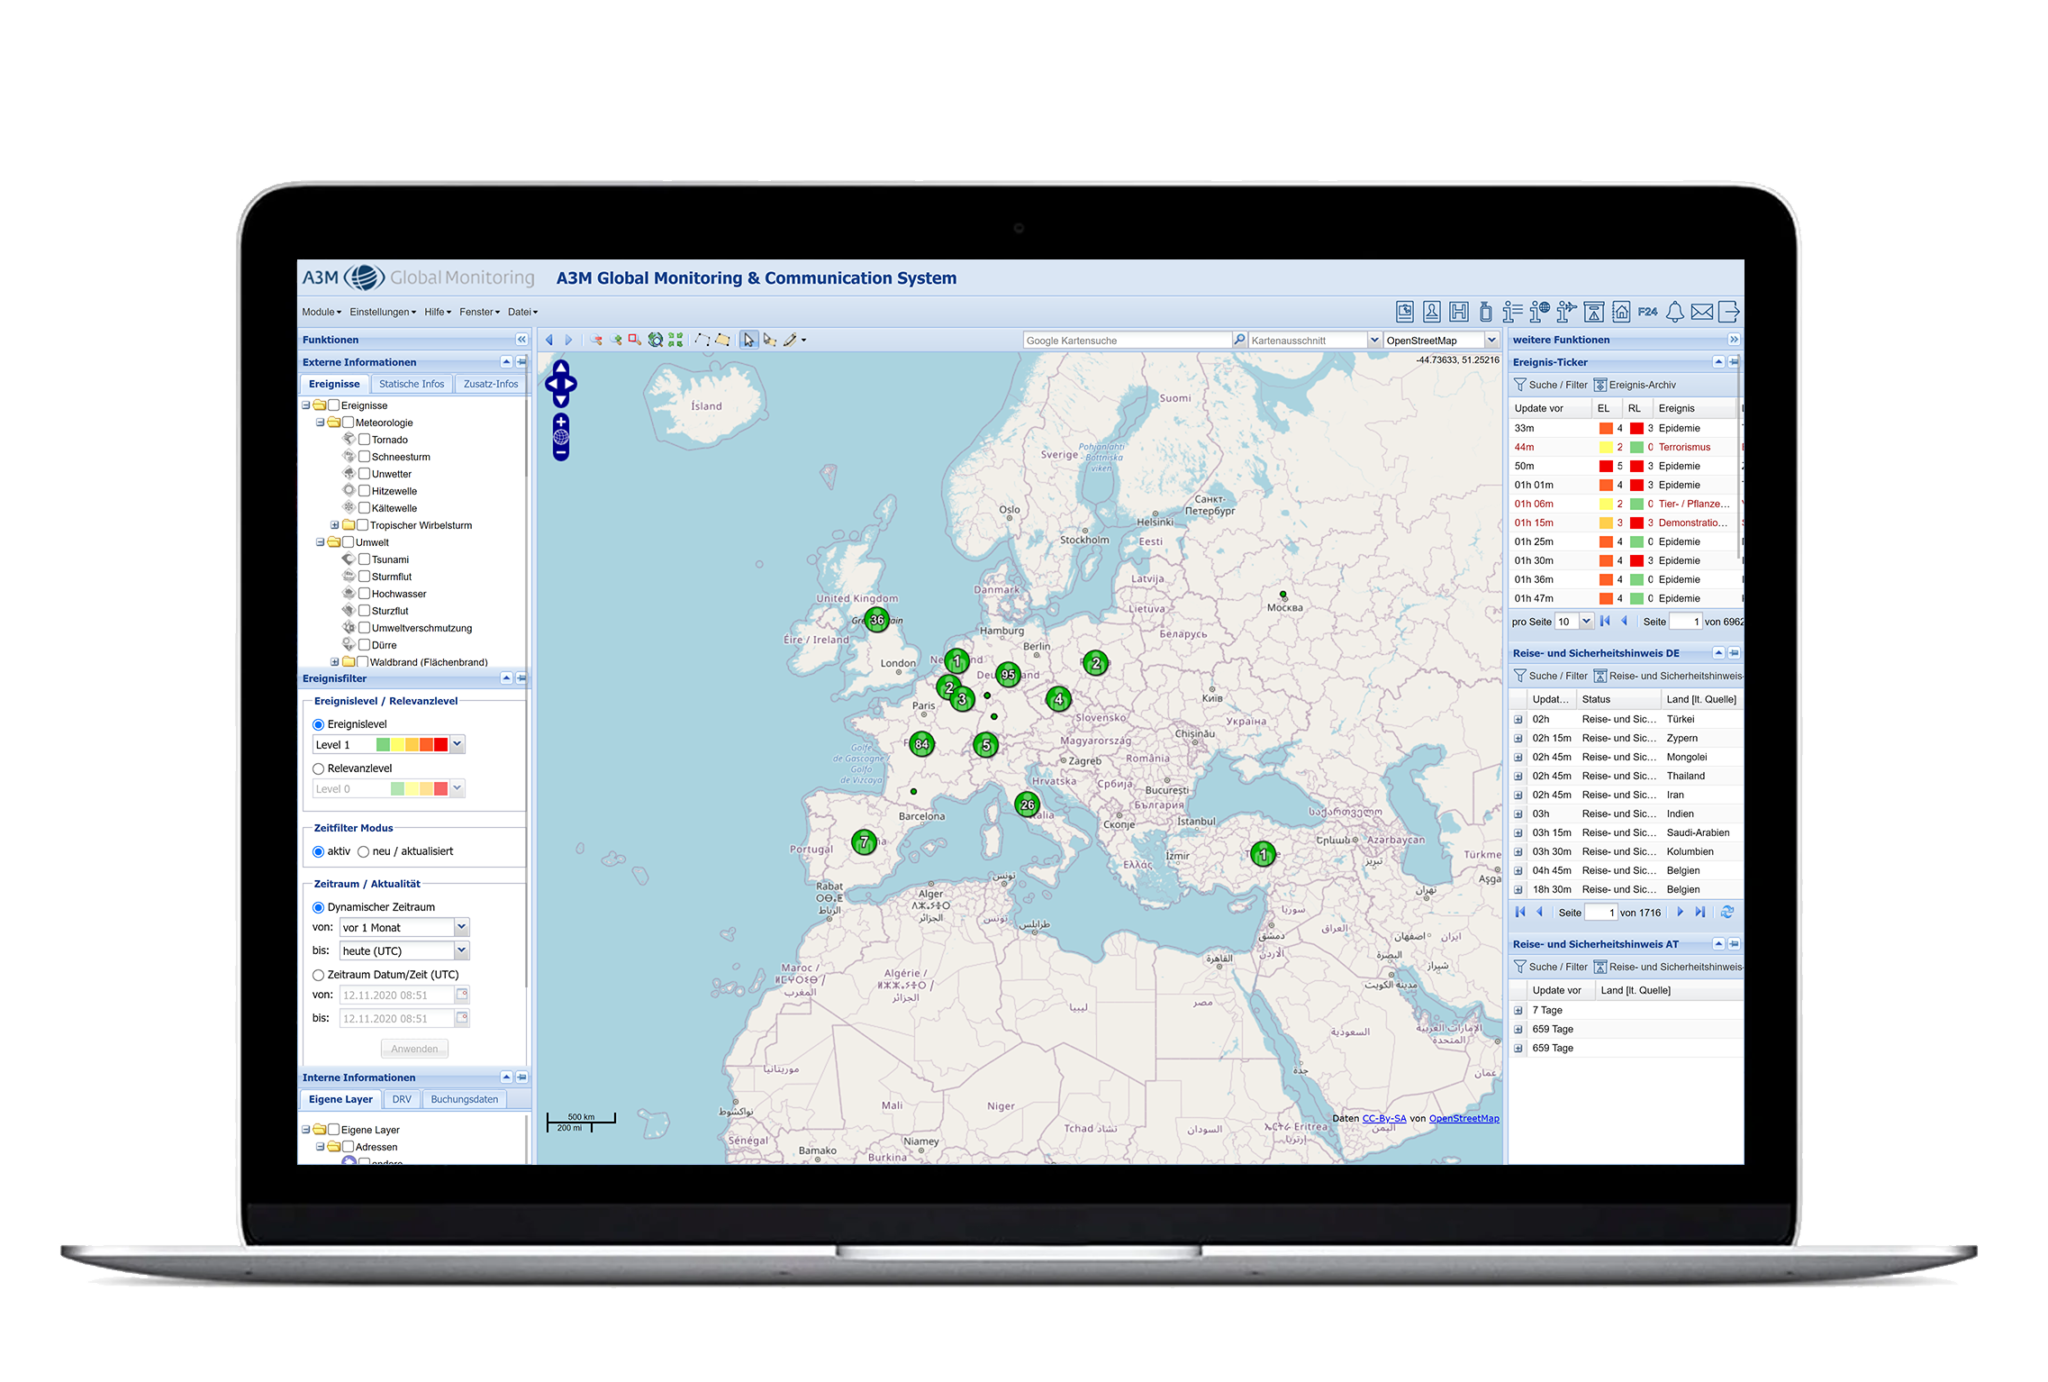Select the measure polygon area tool
Viewport: 2048px width, 1382px height.
[722, 340]
